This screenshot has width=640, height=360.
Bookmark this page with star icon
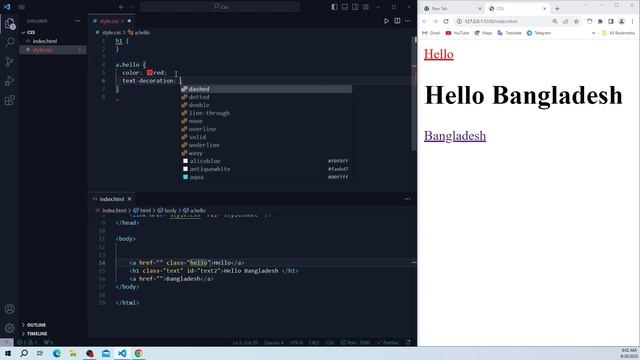[576, 21]
